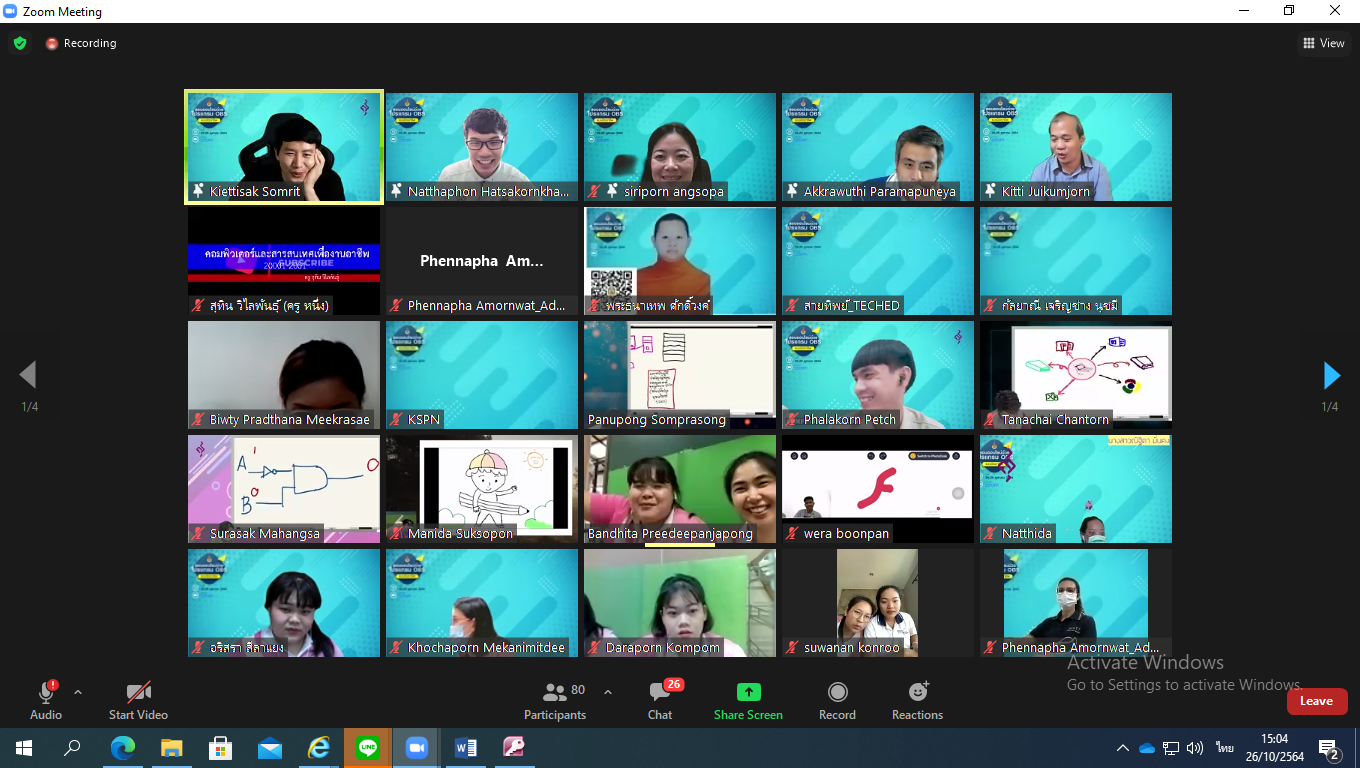
Task: Select Tanachai Chantorn's whiteboard tile
Action: tap(1076, 375)
